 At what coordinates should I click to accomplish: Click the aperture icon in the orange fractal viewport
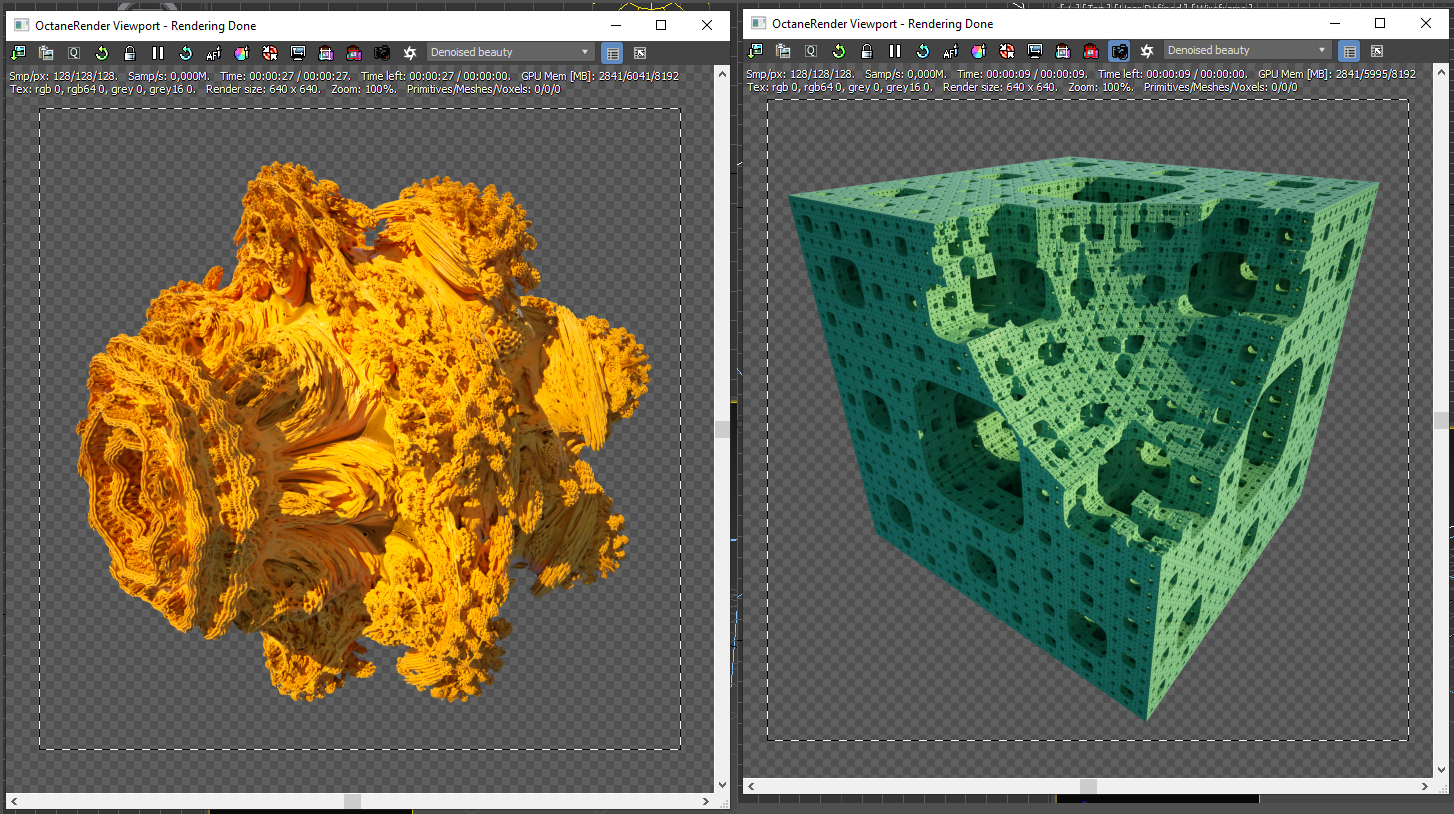tap(410, 52)
